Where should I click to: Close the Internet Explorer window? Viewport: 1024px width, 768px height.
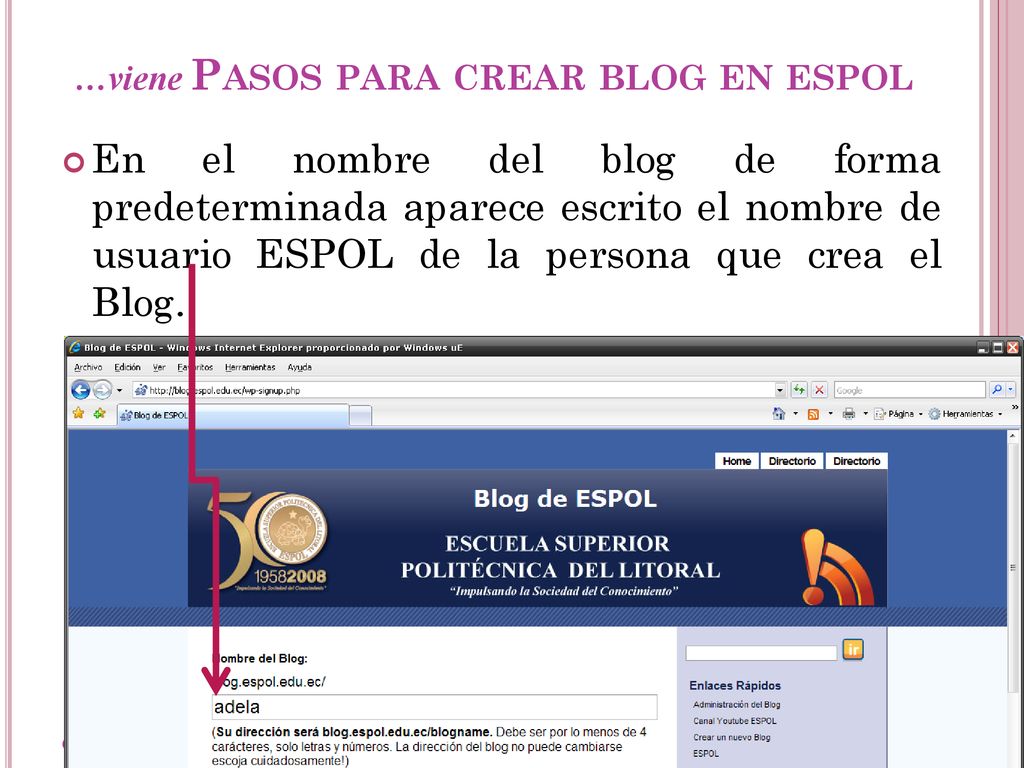(1013, 347)
